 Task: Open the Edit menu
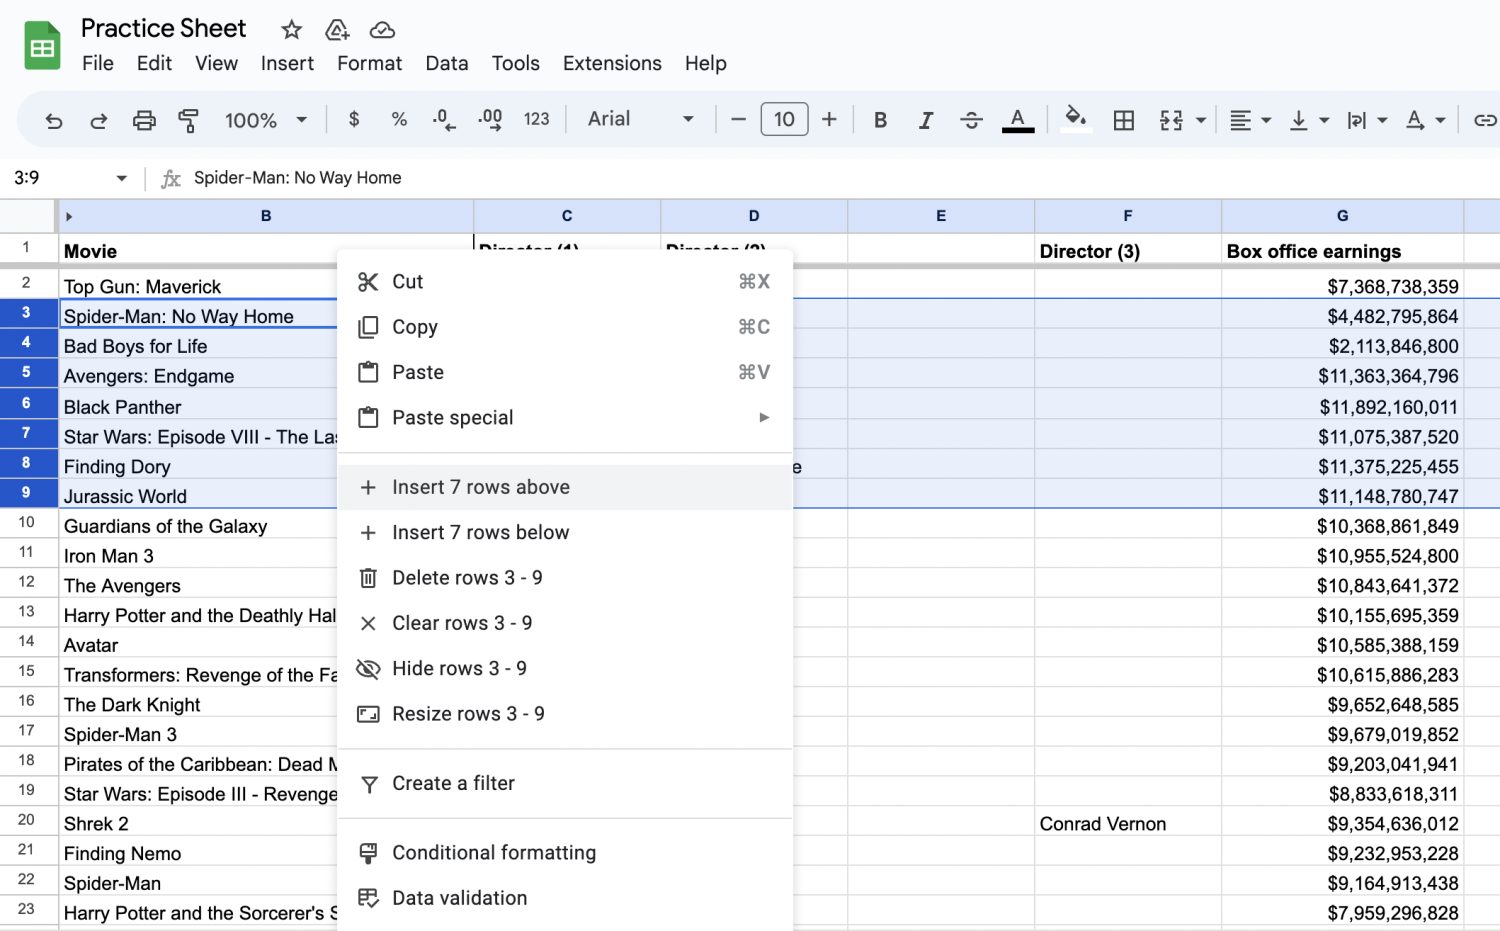pyautogui.click(x=154, y=63)
